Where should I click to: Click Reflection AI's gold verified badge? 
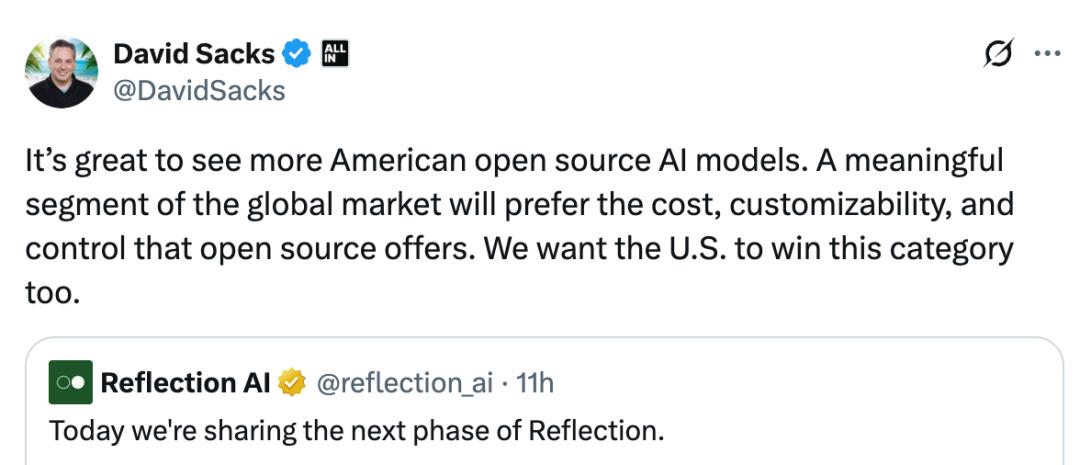coord(292,382)
